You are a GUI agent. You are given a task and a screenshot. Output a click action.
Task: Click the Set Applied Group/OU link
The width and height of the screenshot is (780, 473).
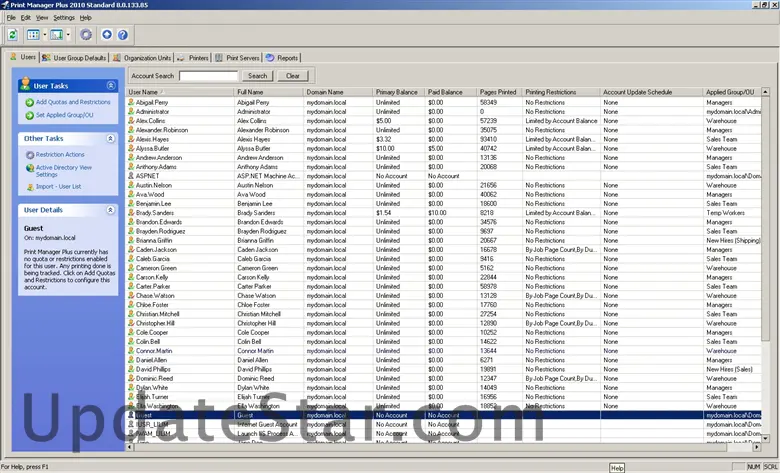66,115
